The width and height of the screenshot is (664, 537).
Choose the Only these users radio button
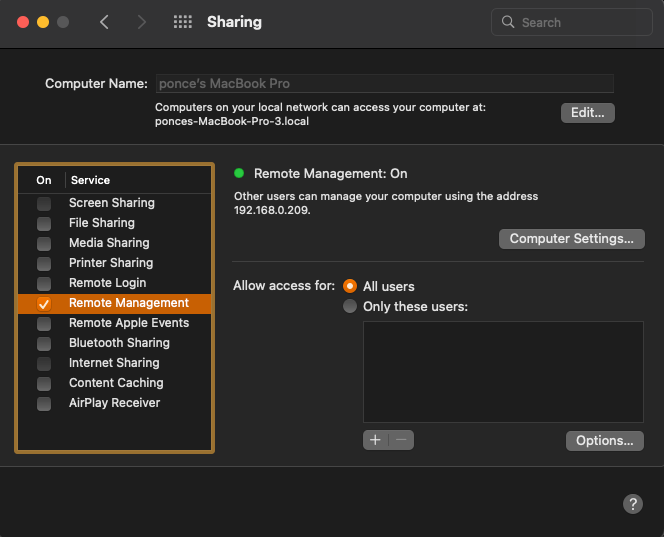pyautogui.click(x=350, y=306)
